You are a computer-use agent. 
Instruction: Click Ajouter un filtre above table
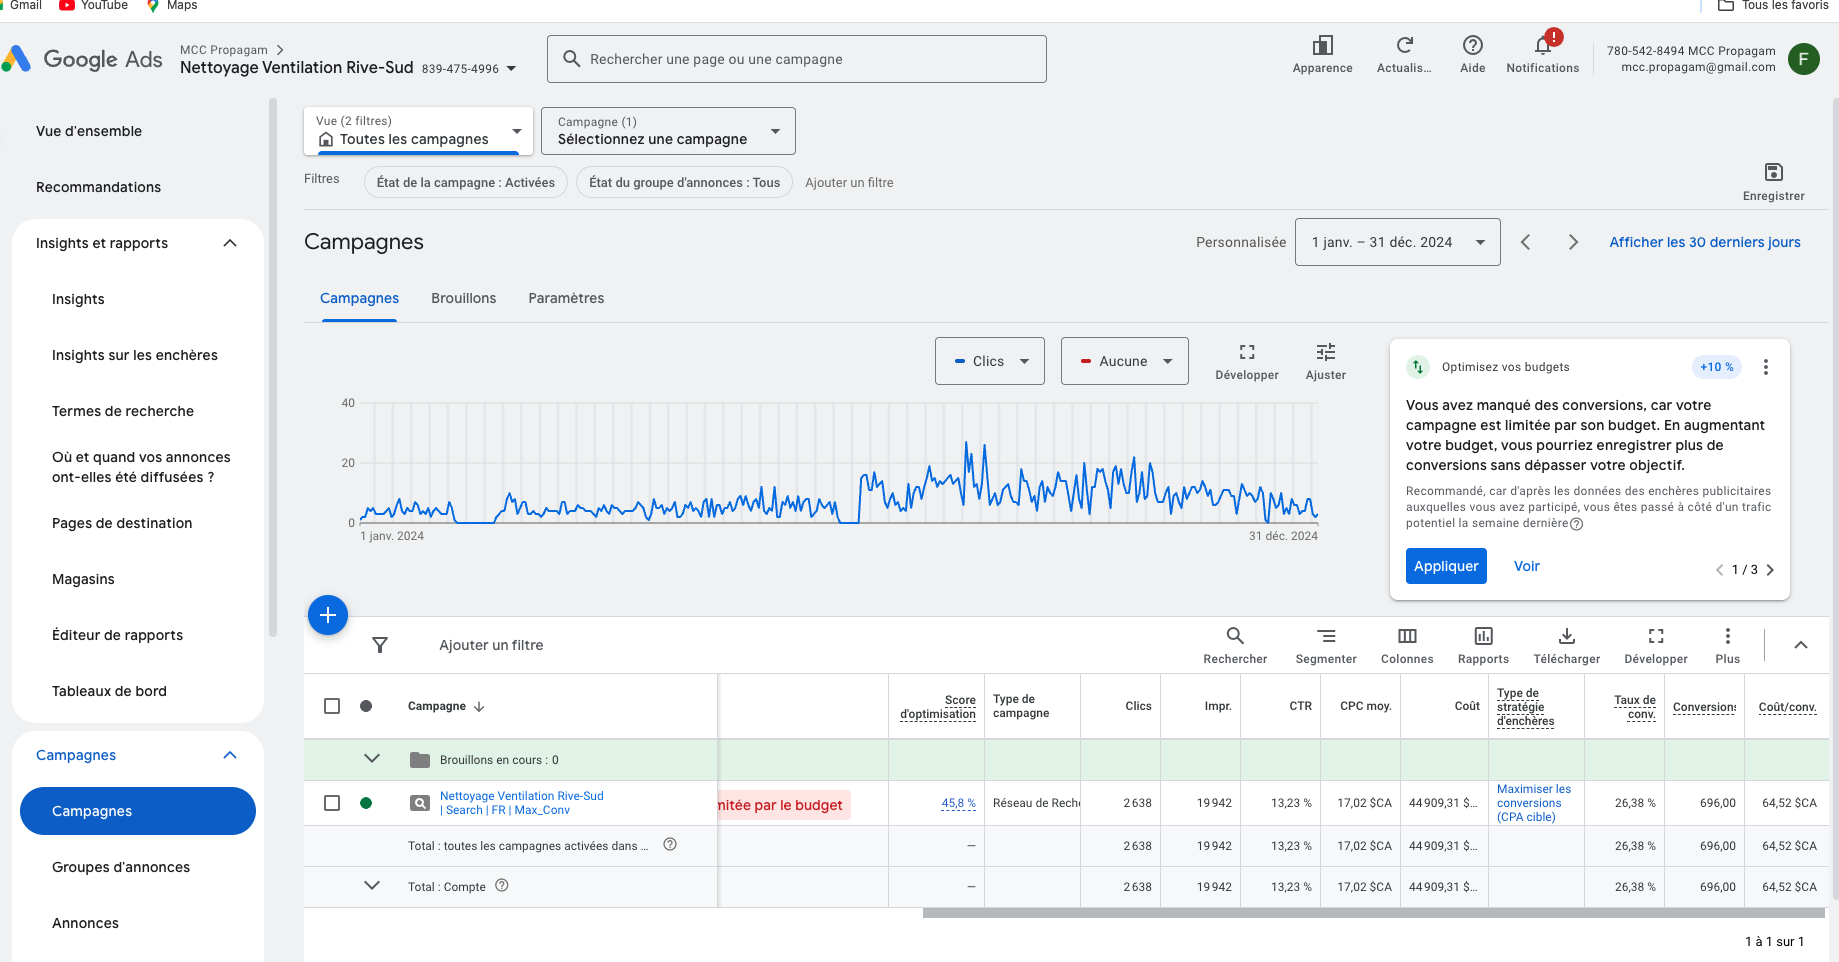pos(491,645)
